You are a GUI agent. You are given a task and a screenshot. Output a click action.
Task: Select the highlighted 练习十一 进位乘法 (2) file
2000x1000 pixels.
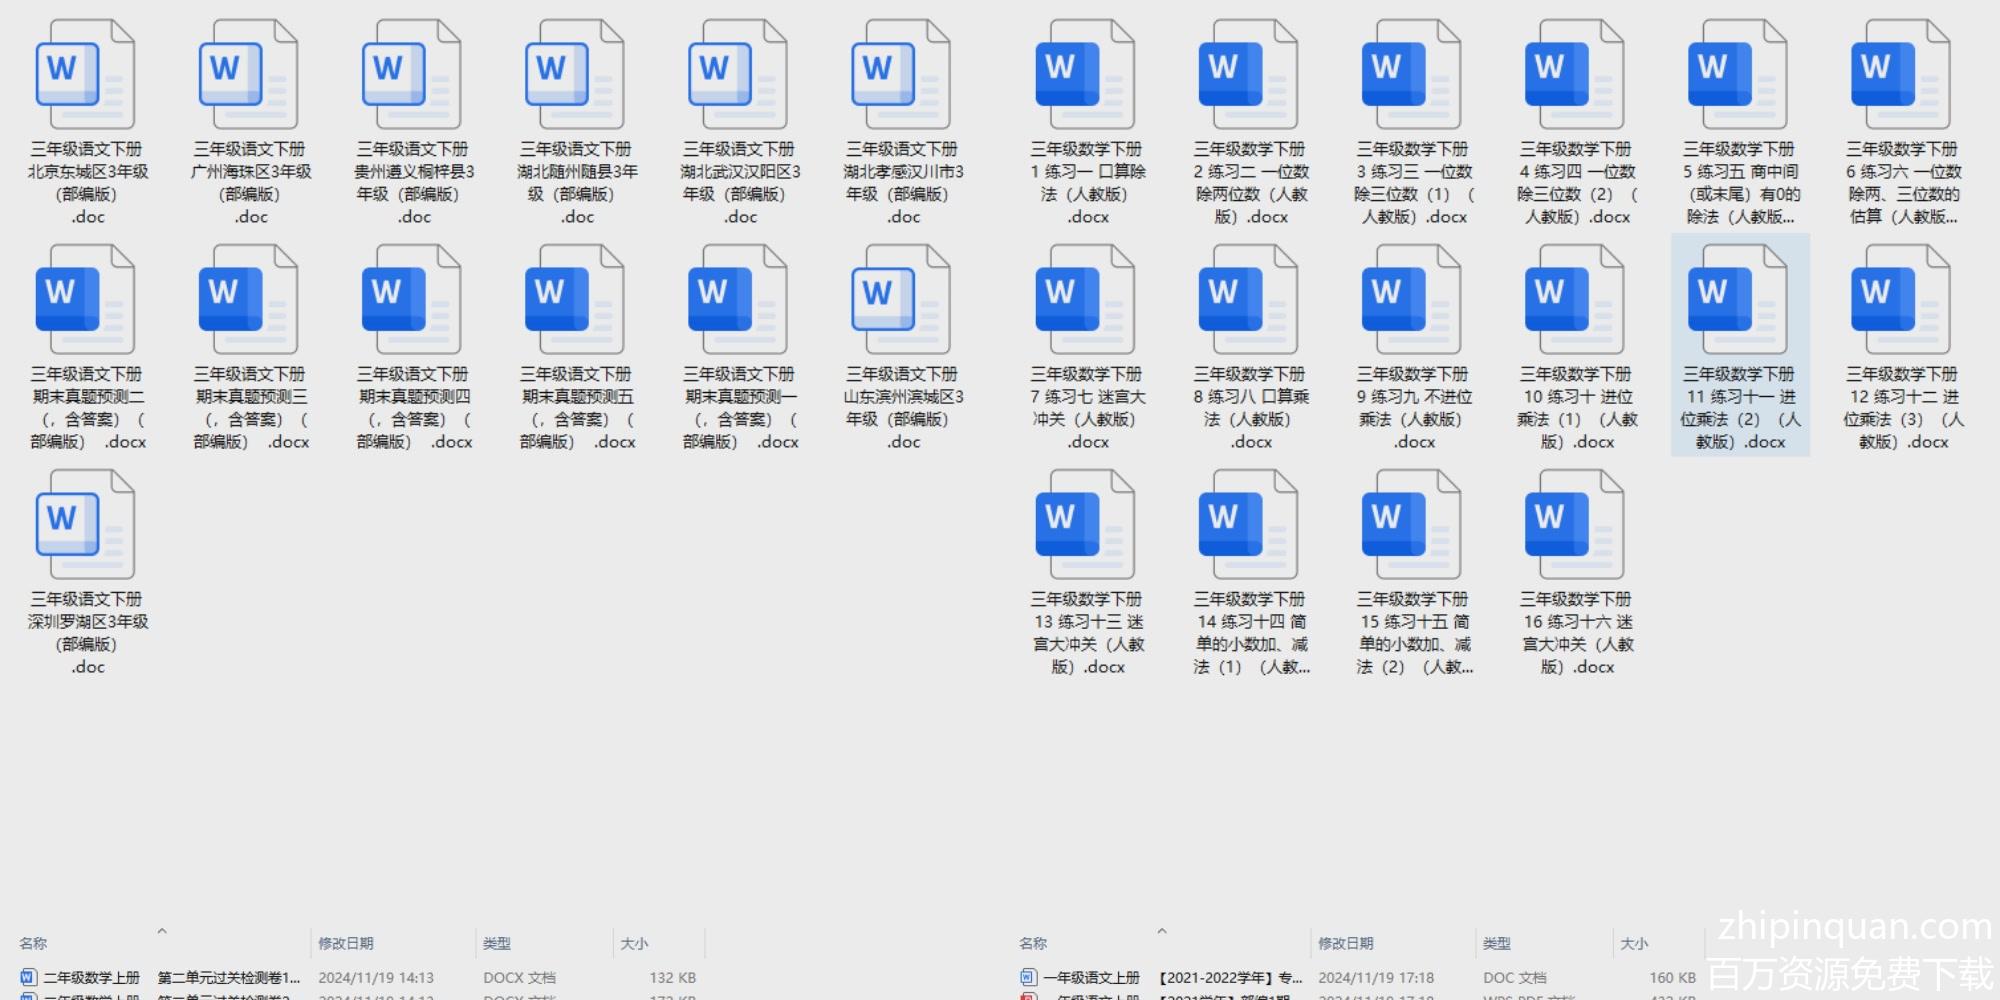point(1738,300)
